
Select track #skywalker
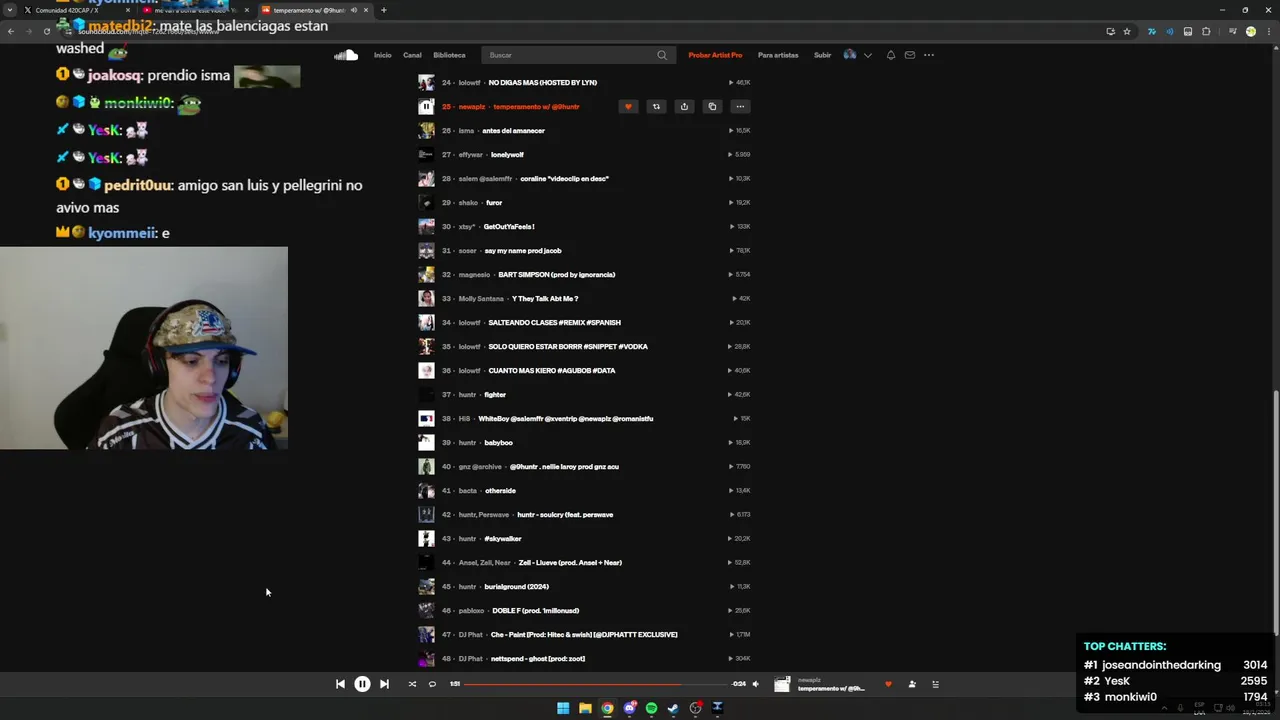click(503, 538)
